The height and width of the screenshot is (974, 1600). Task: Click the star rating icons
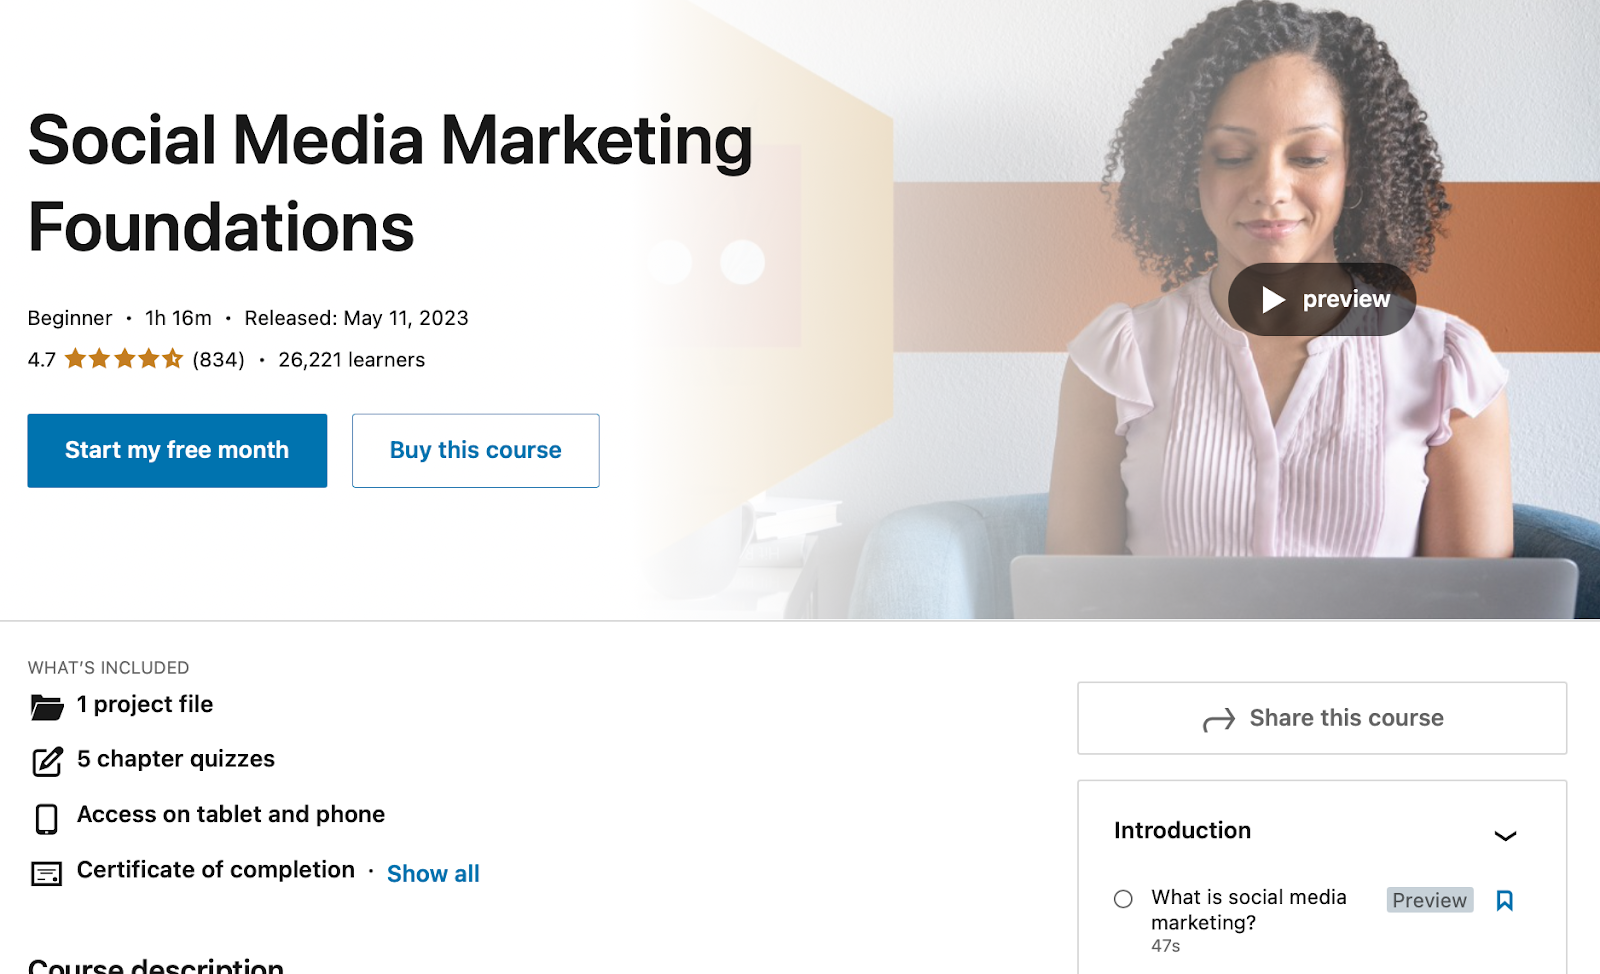click(x=124, y=359)
